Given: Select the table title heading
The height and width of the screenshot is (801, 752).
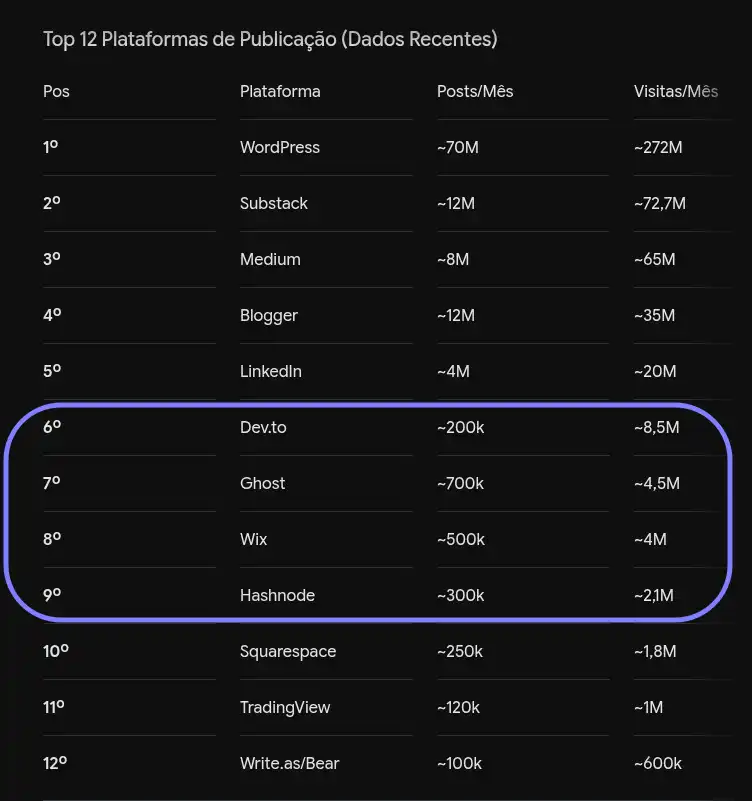Looking at the screenshot, I should point(270,39).
